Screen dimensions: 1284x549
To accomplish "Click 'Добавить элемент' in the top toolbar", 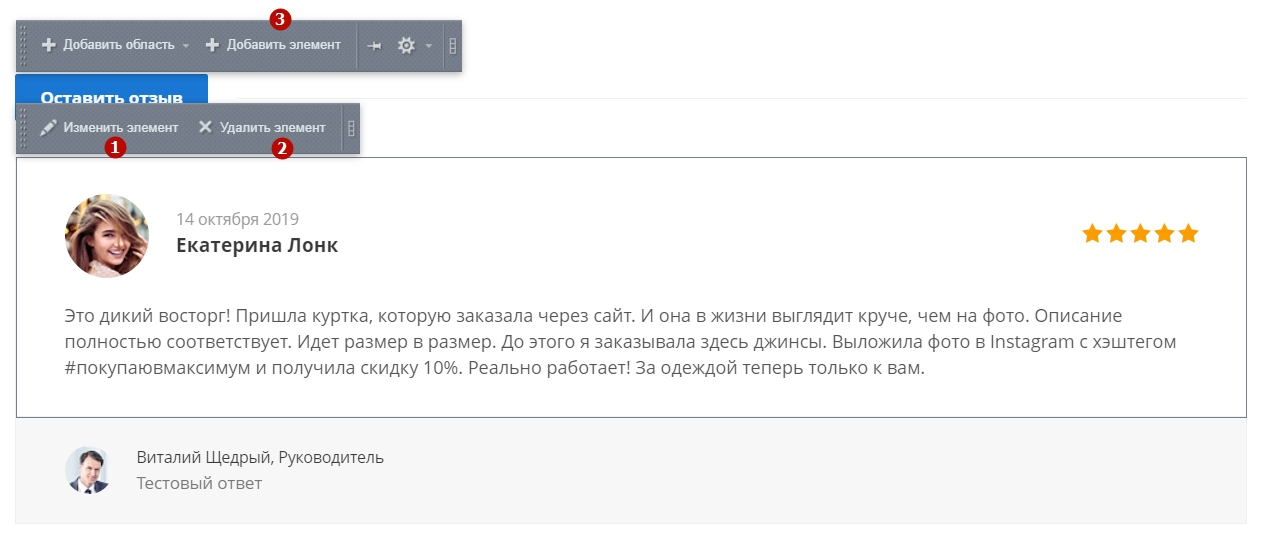I will coord(273,45).
